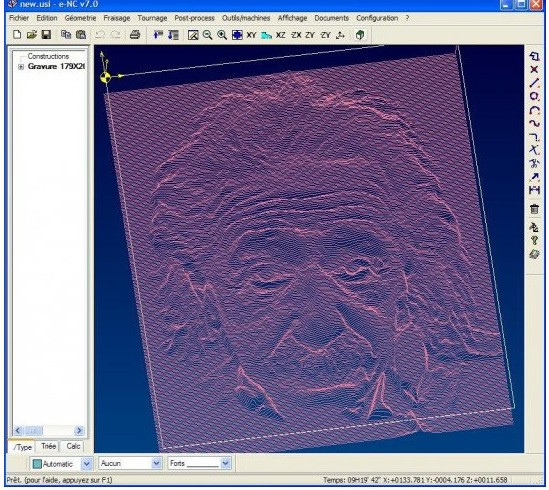Click the zoom window icon with pencil
The image size is (549, 490).
coord(193,35)
